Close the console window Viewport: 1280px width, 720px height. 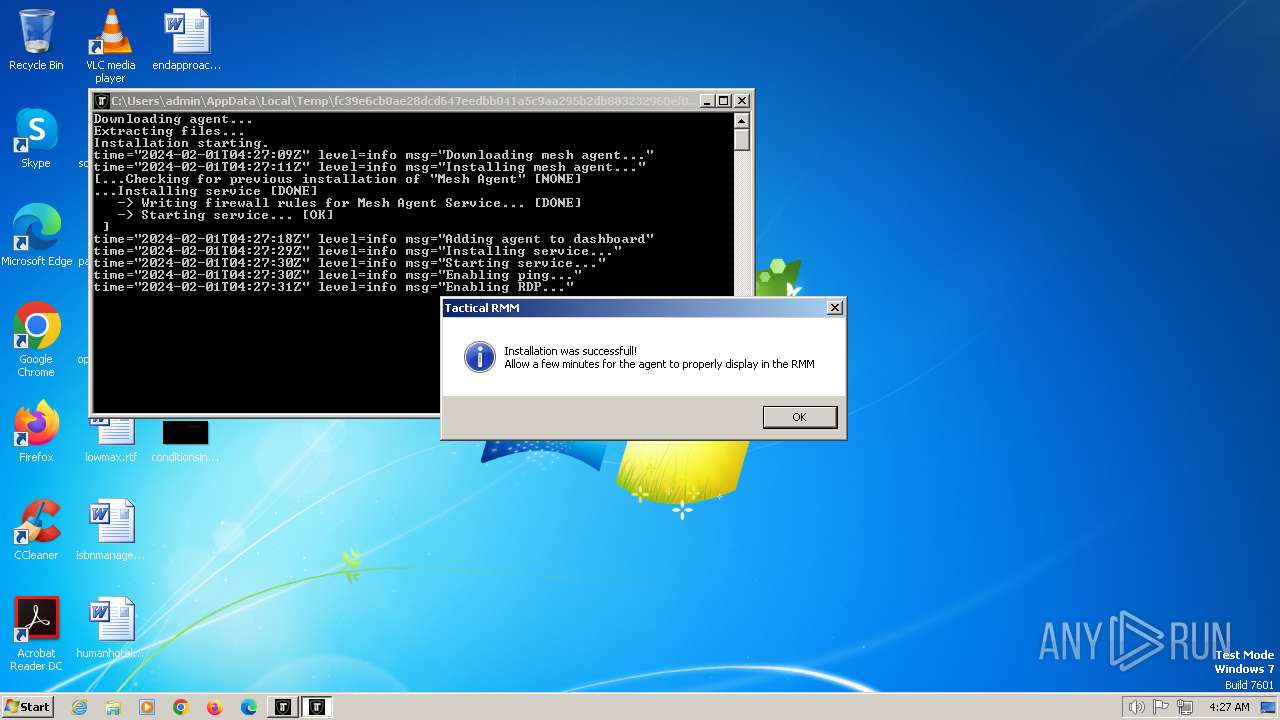point(742,101)
